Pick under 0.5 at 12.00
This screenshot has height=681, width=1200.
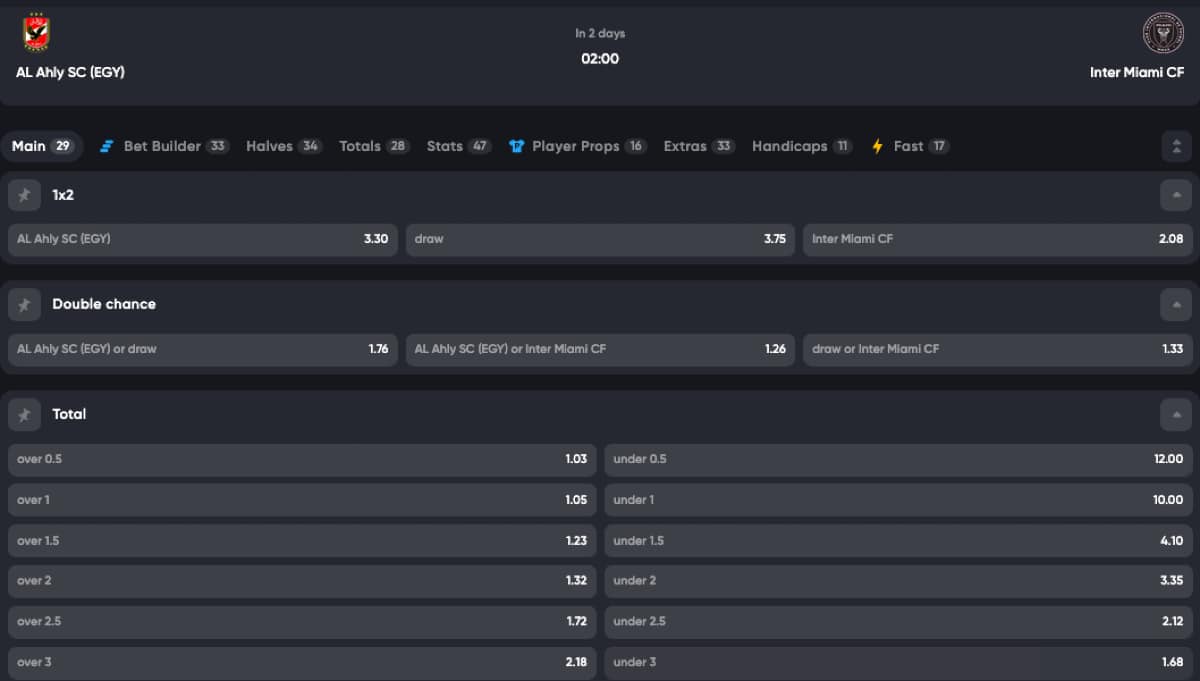pos(898,459)
